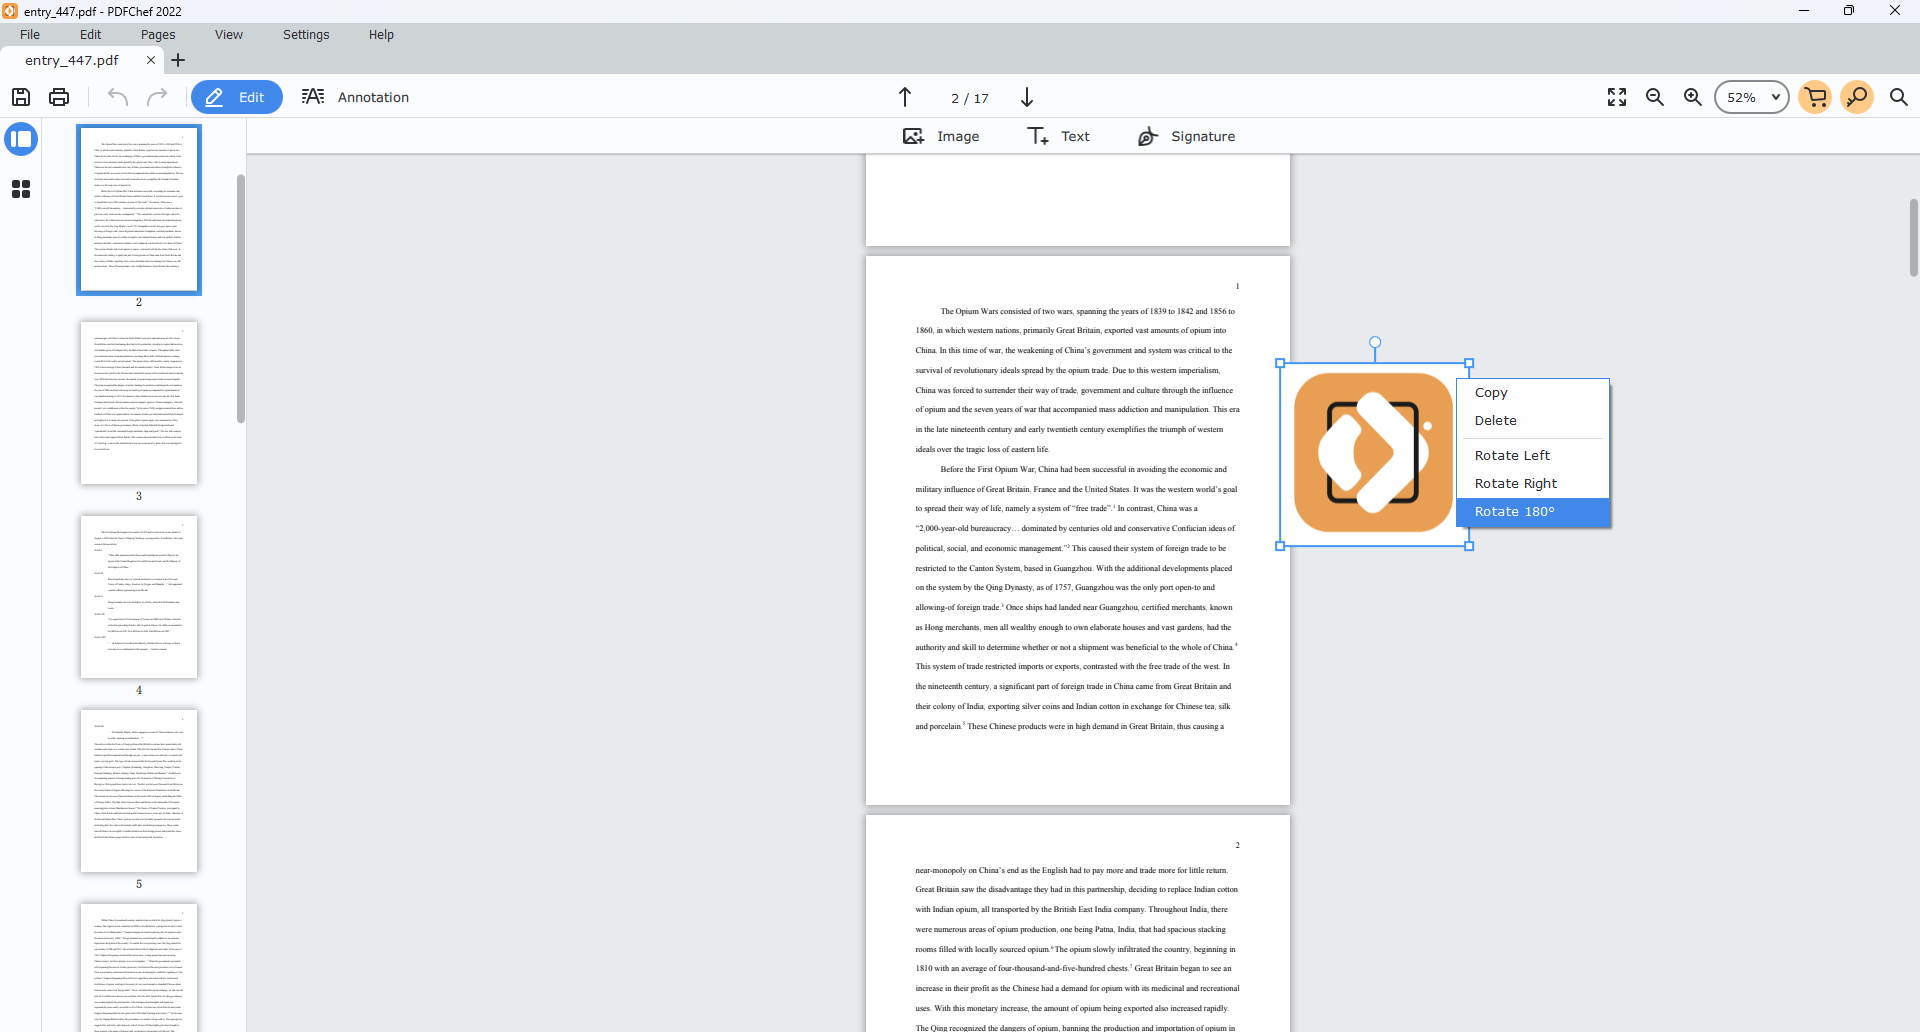Go to previous page arrow

[905, 97]
